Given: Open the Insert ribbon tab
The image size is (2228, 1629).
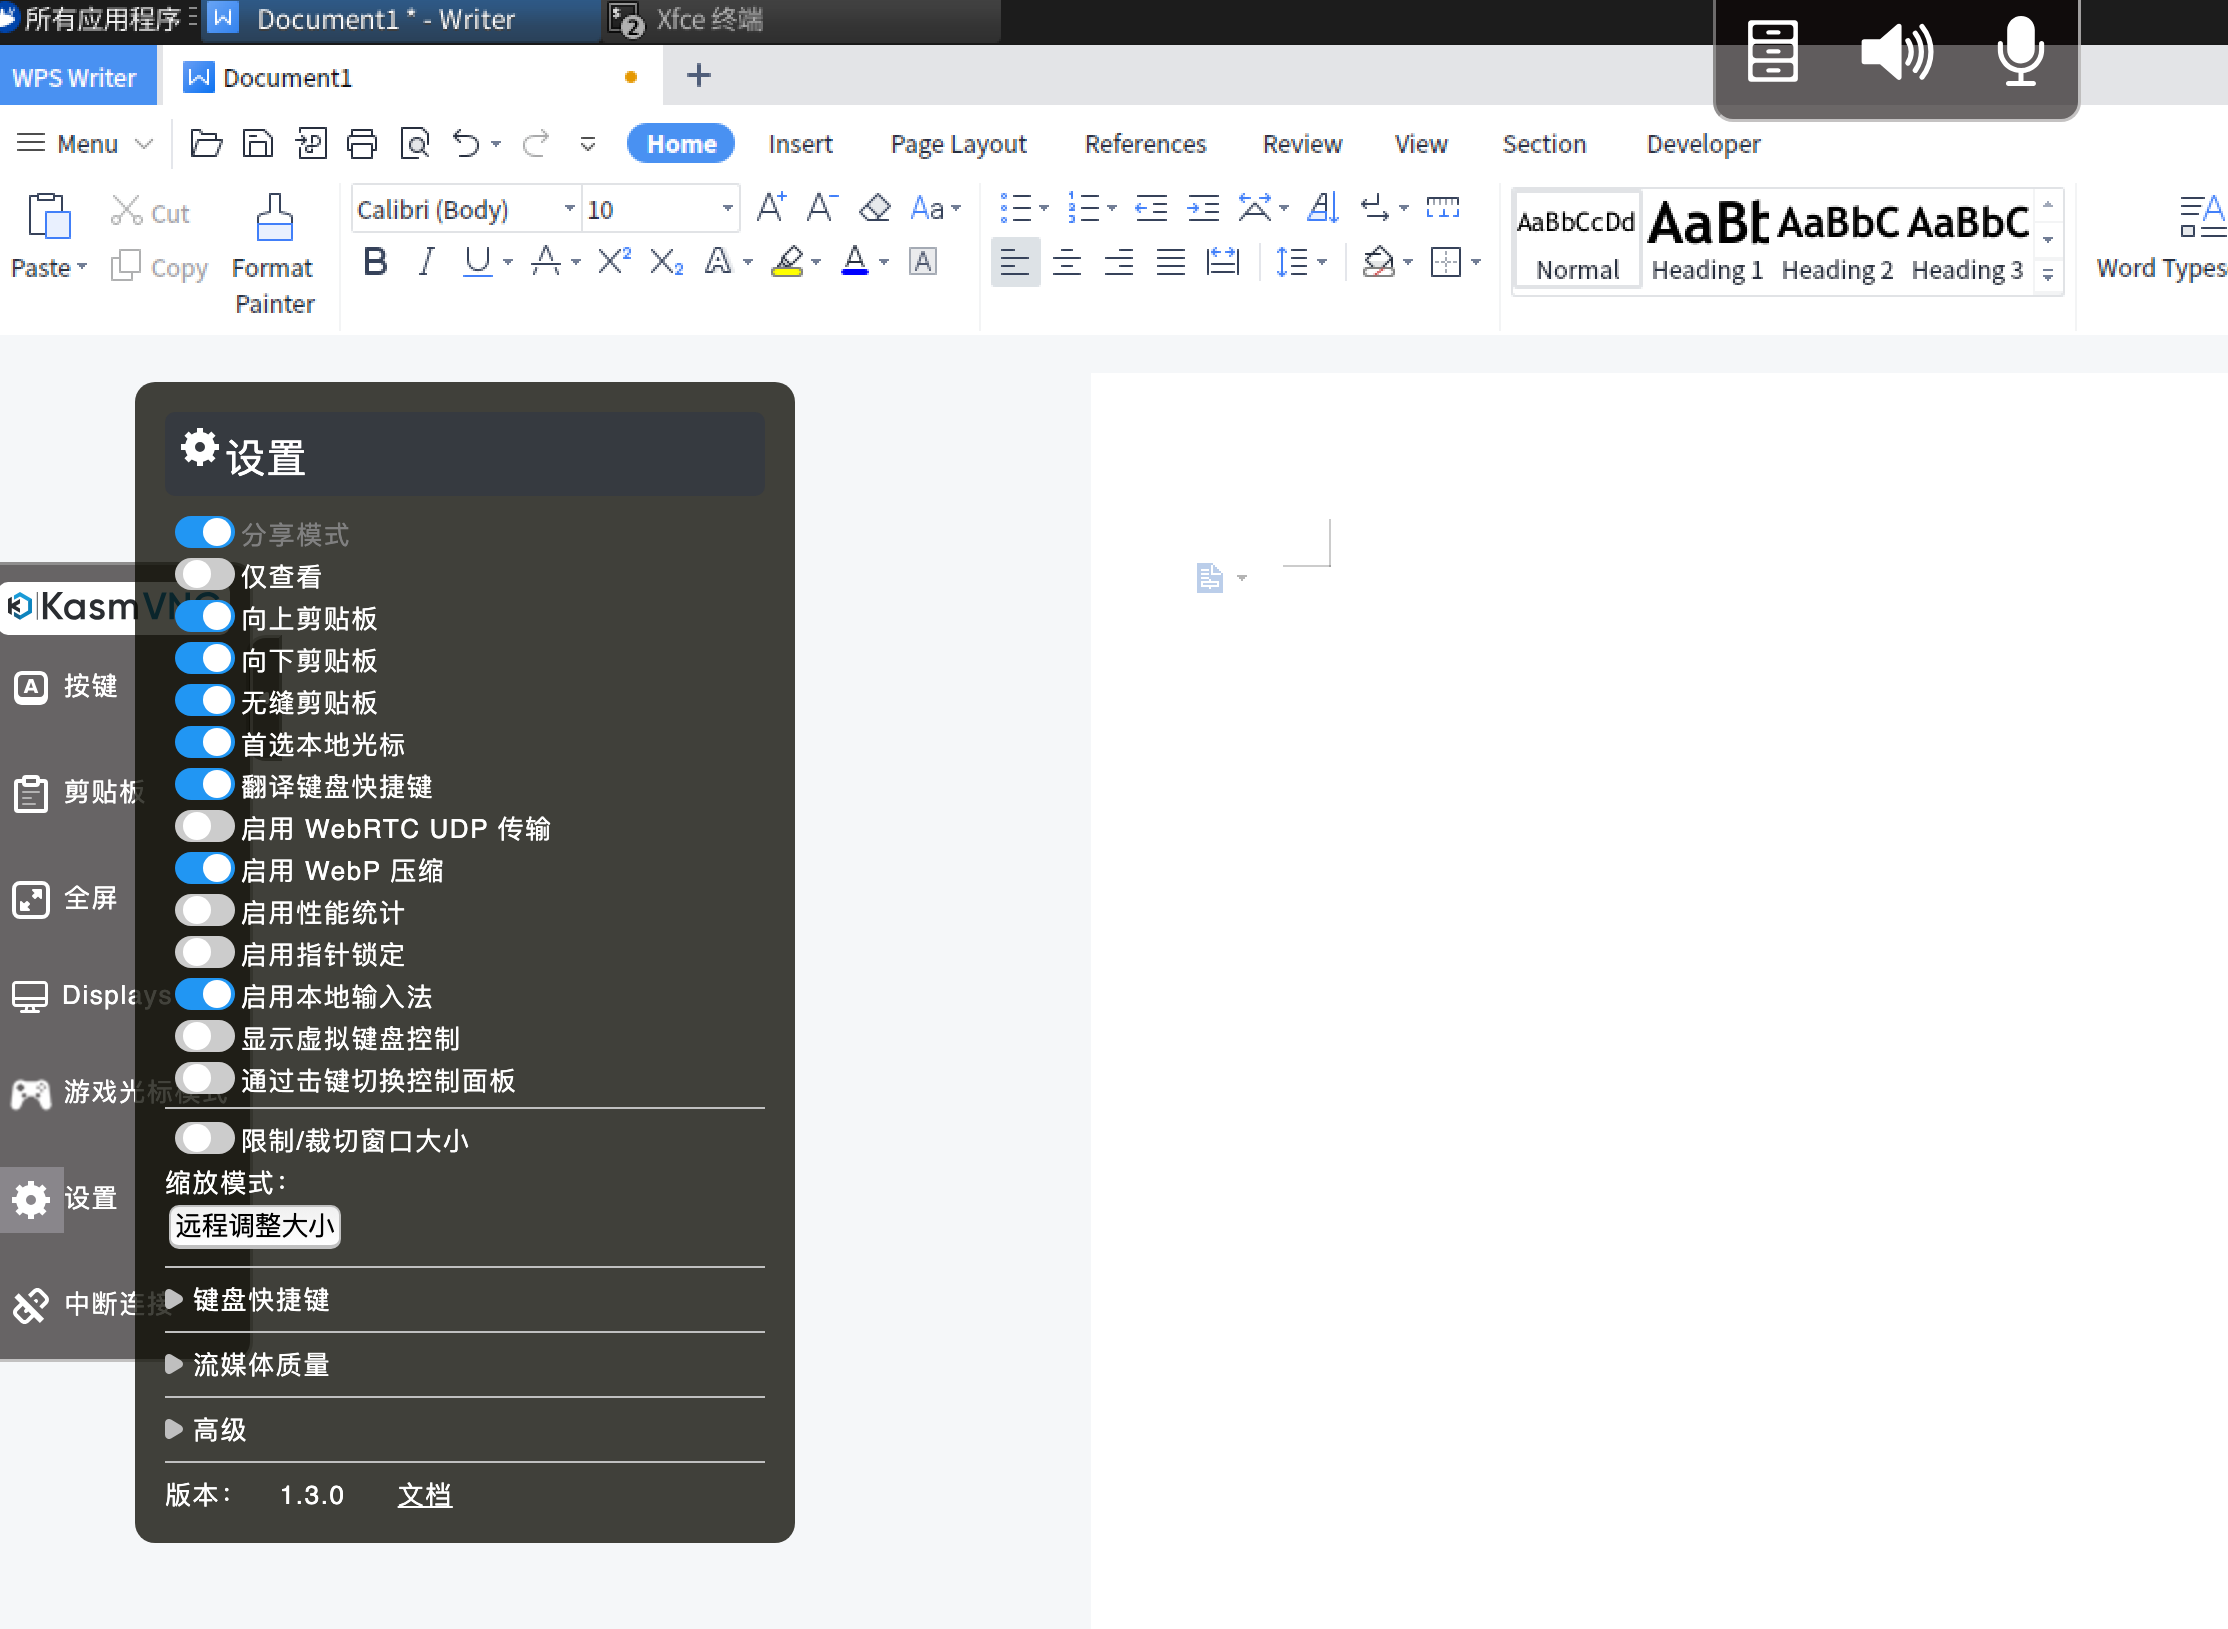Looking at the screenshot, I should (800, 144).
